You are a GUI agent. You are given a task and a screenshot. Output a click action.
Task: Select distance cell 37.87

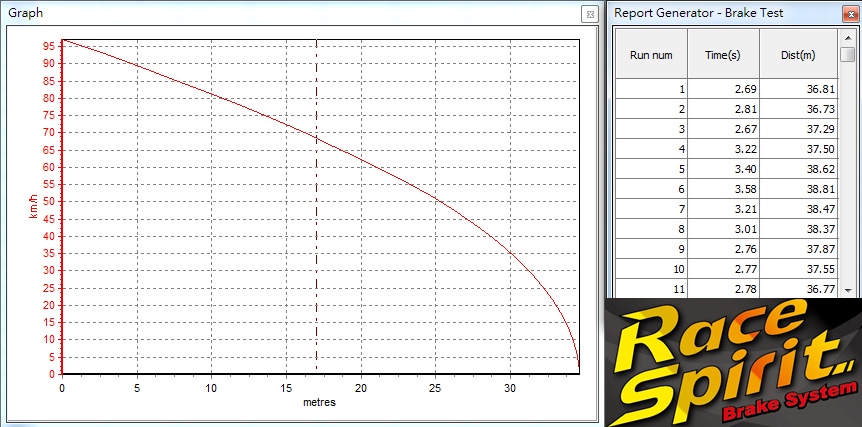799,248
